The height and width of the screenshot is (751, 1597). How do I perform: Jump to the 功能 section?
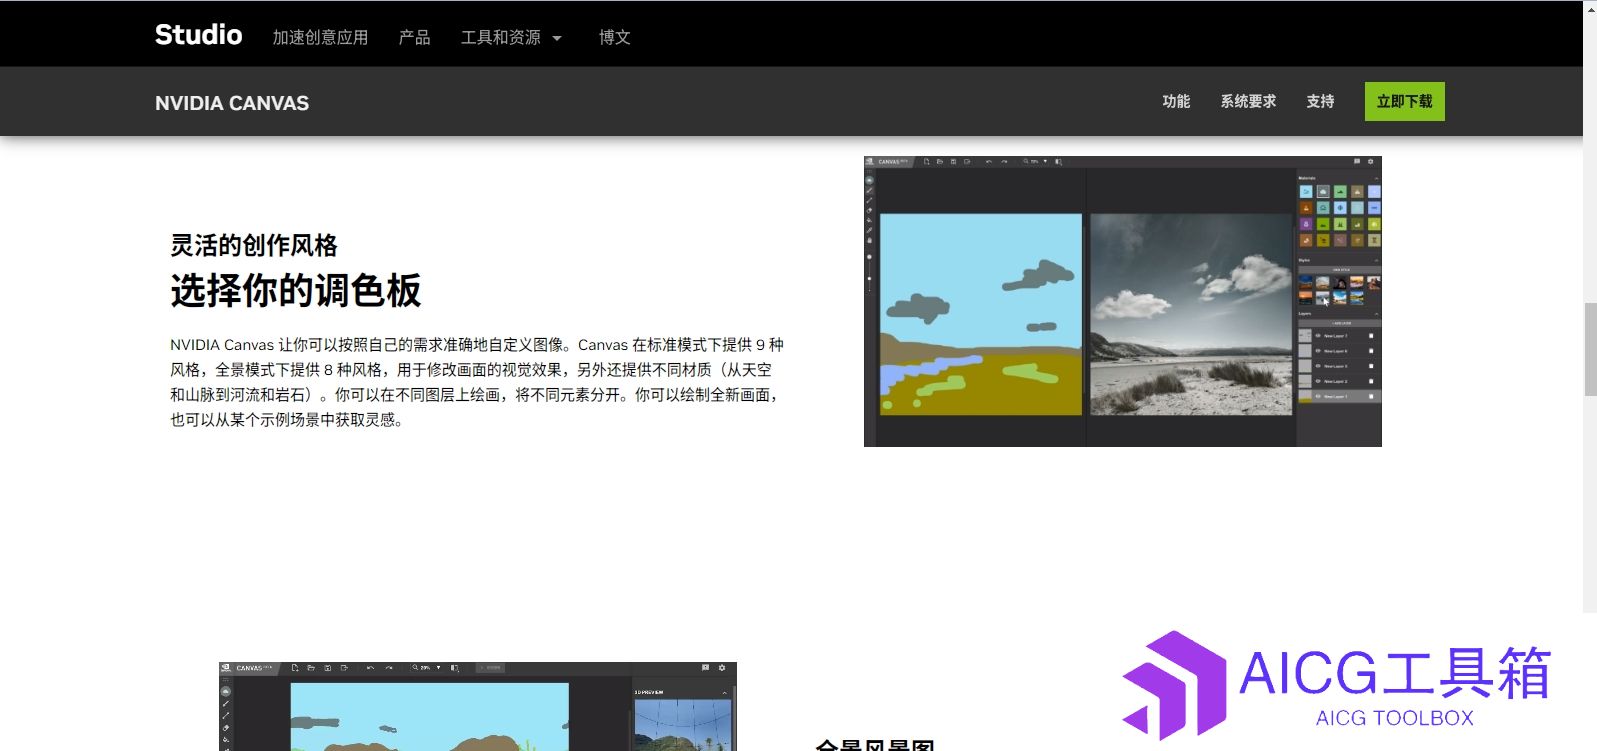(1176, 101)
